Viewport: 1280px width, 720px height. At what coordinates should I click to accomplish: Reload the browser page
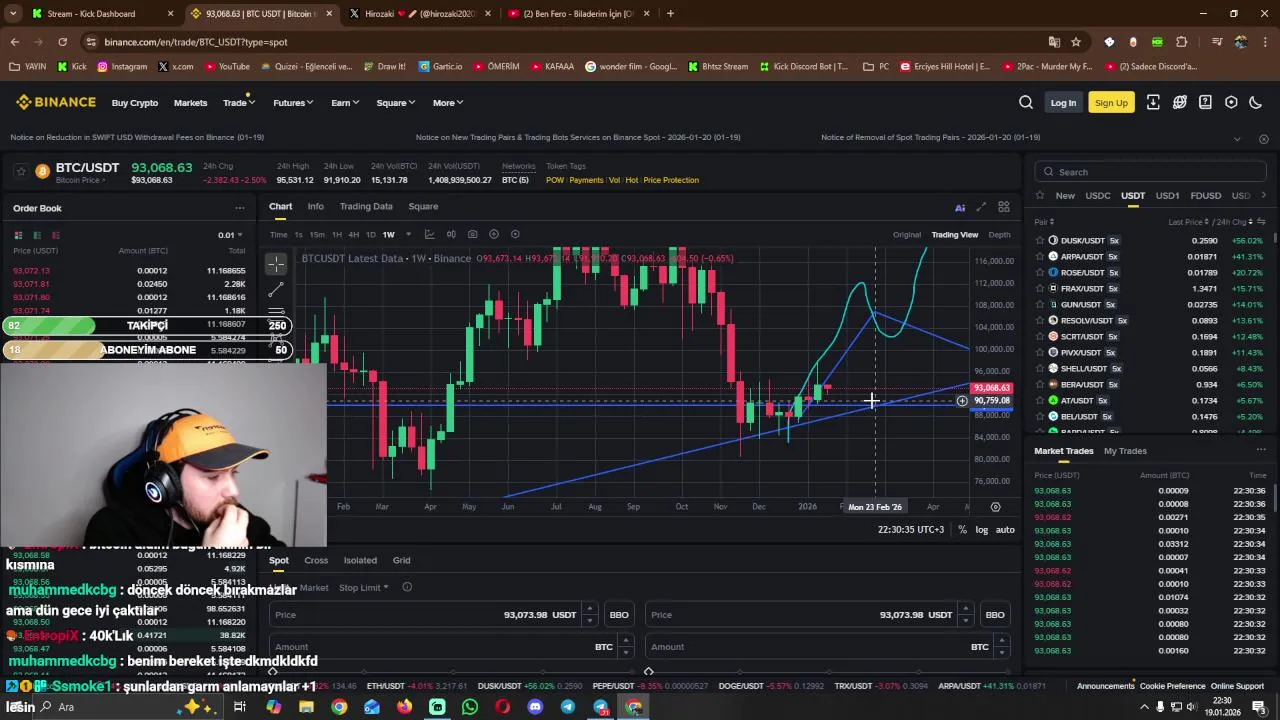[x=62, y=42]
